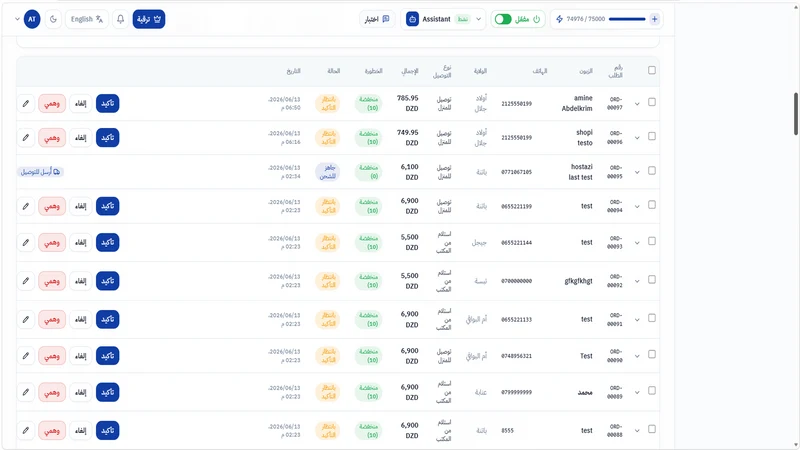Open the Assistant dropdown
Screen dimensions: 800x450
[443, 19]
